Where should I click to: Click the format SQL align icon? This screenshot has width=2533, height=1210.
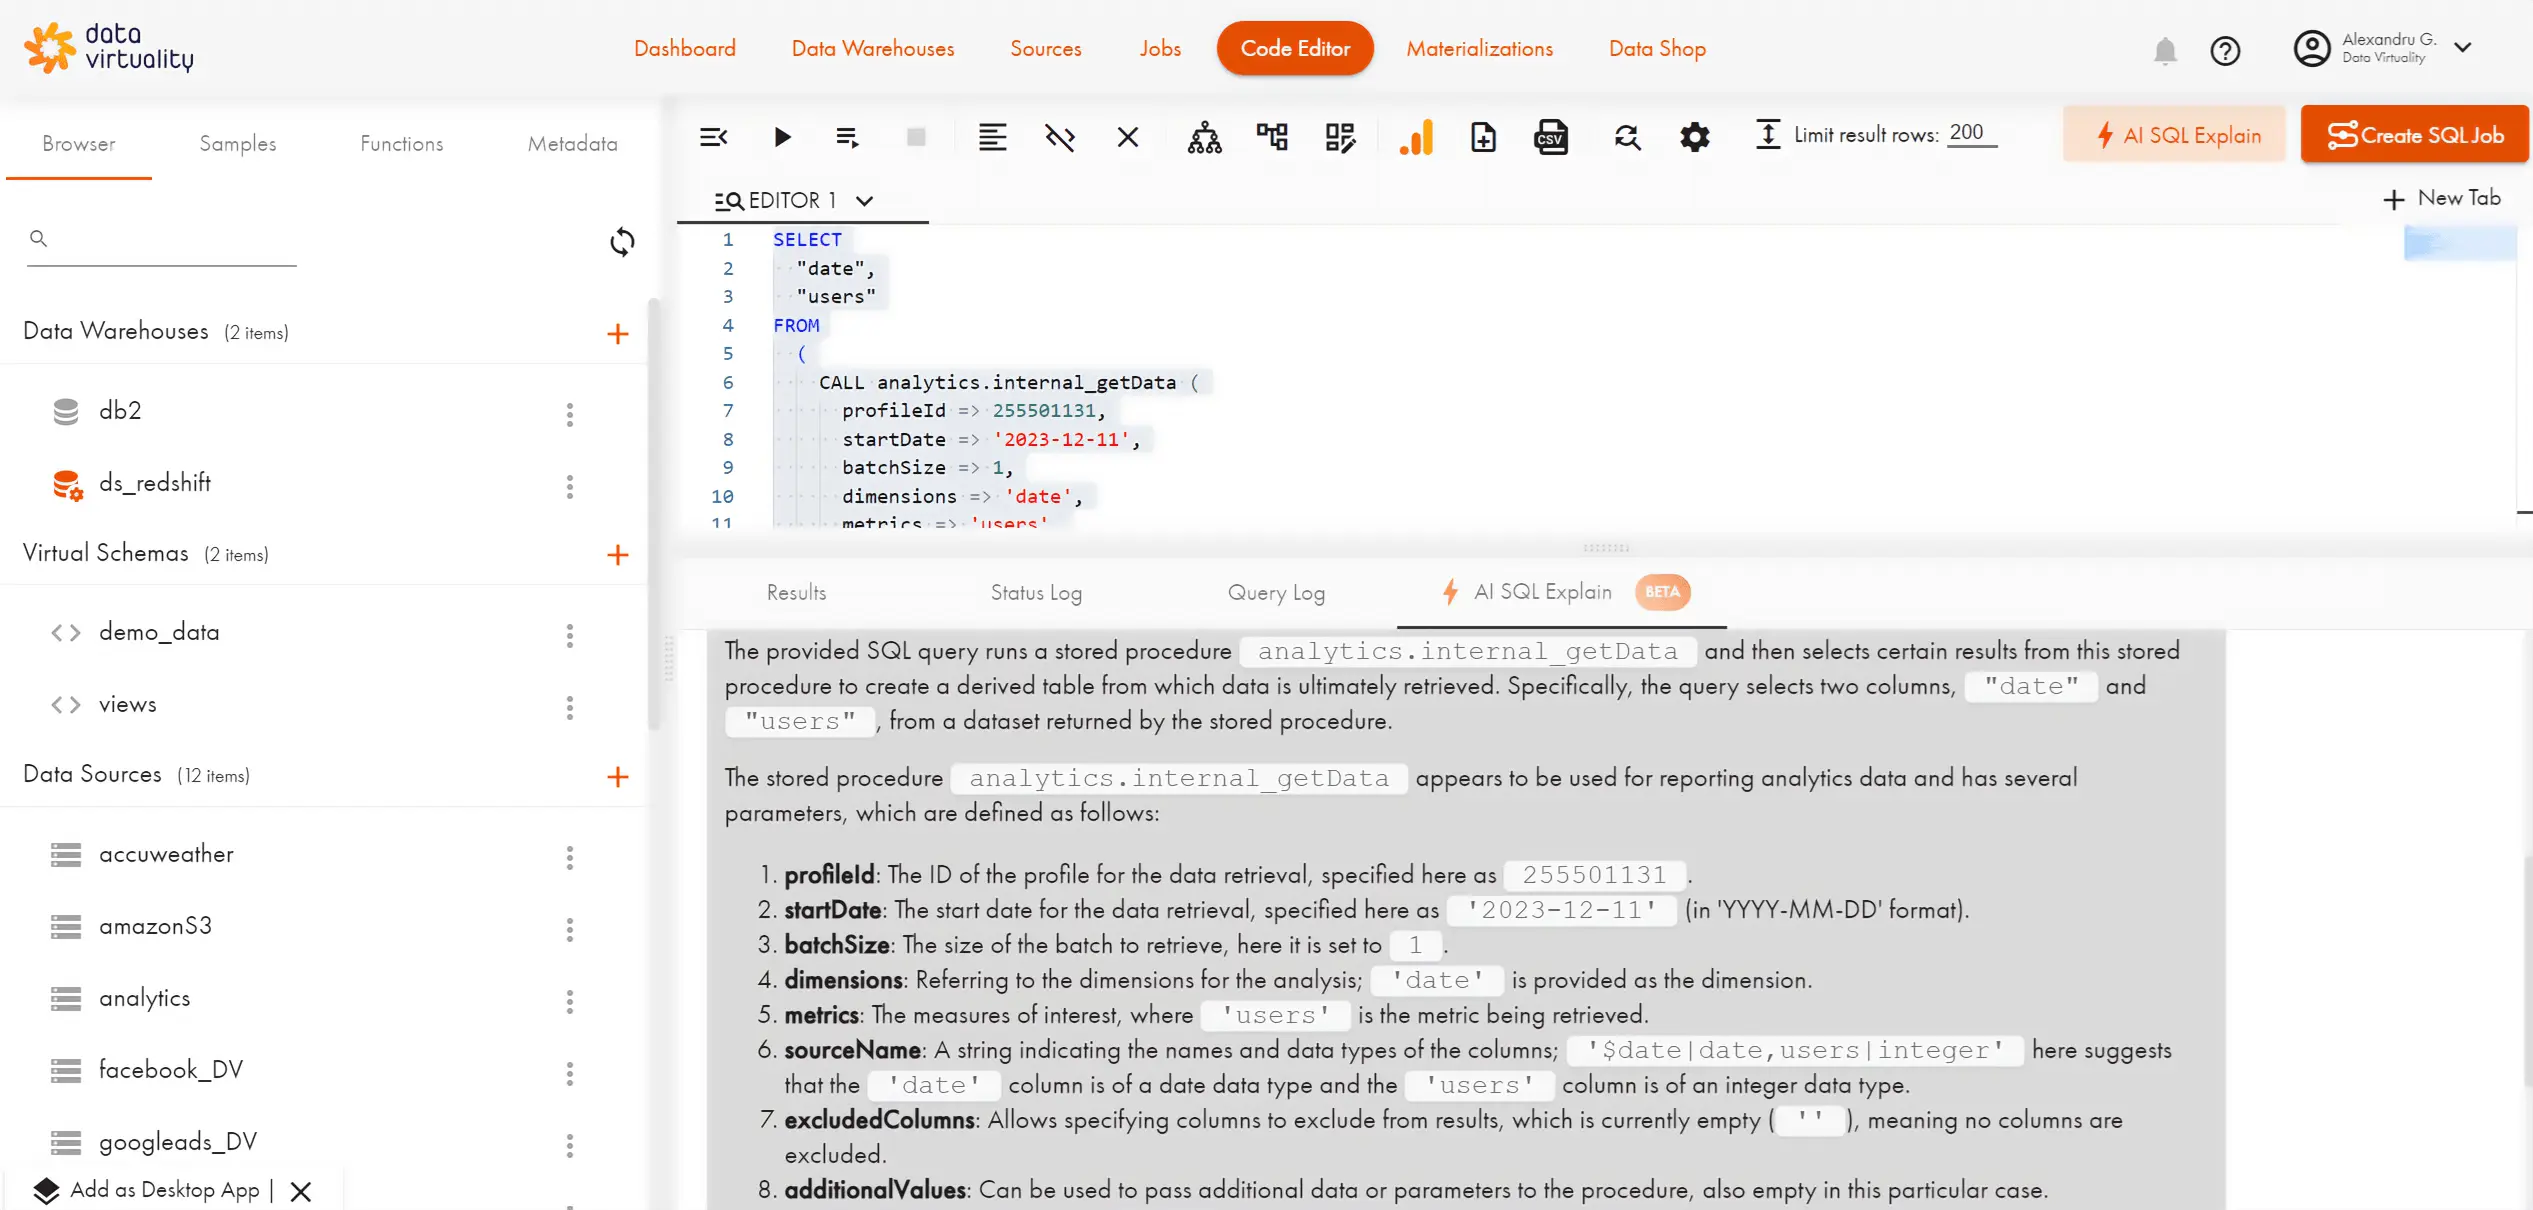tap(992, 137)
